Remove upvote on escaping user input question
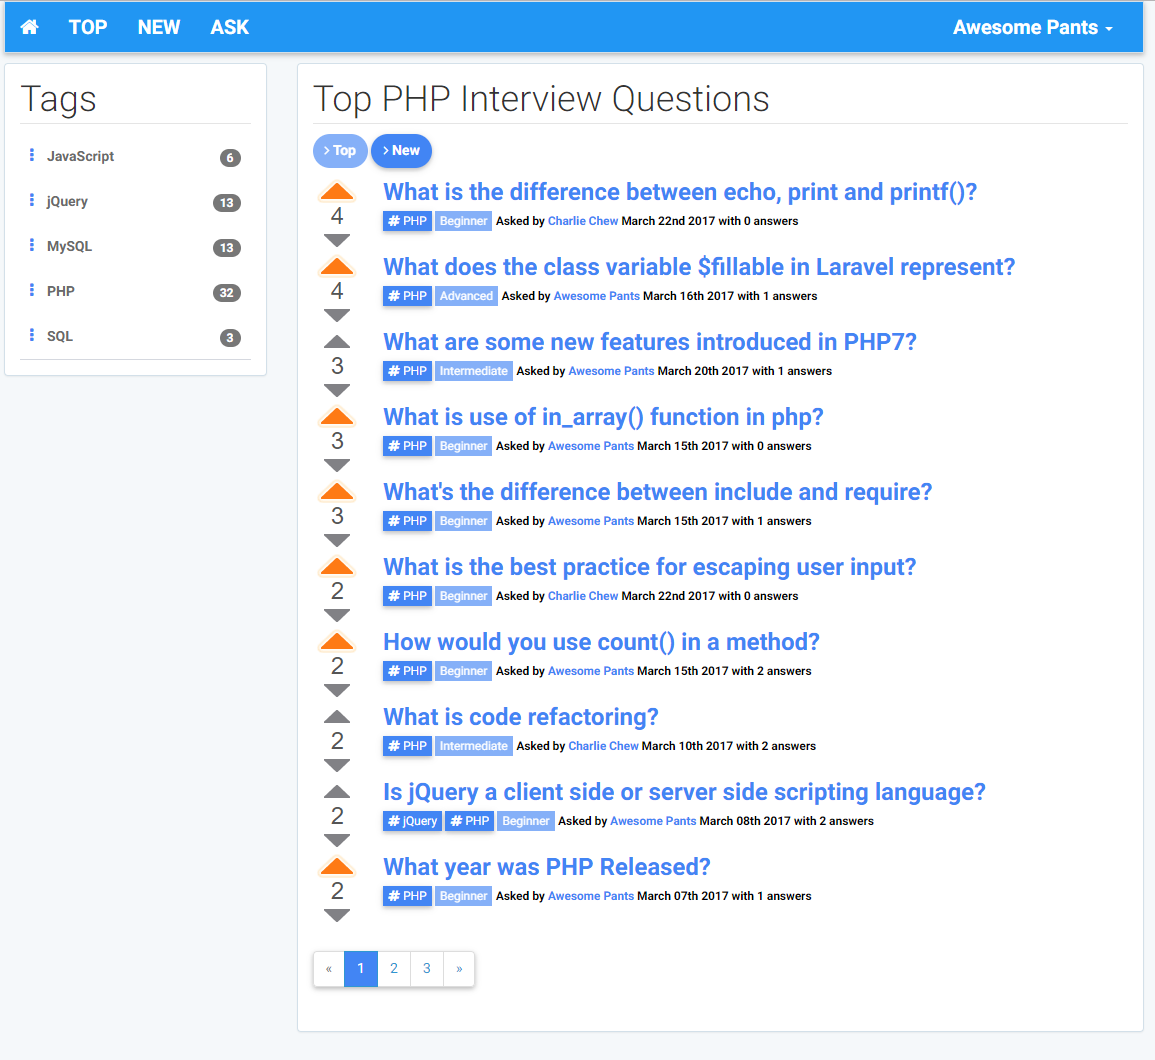 (337, 567)
